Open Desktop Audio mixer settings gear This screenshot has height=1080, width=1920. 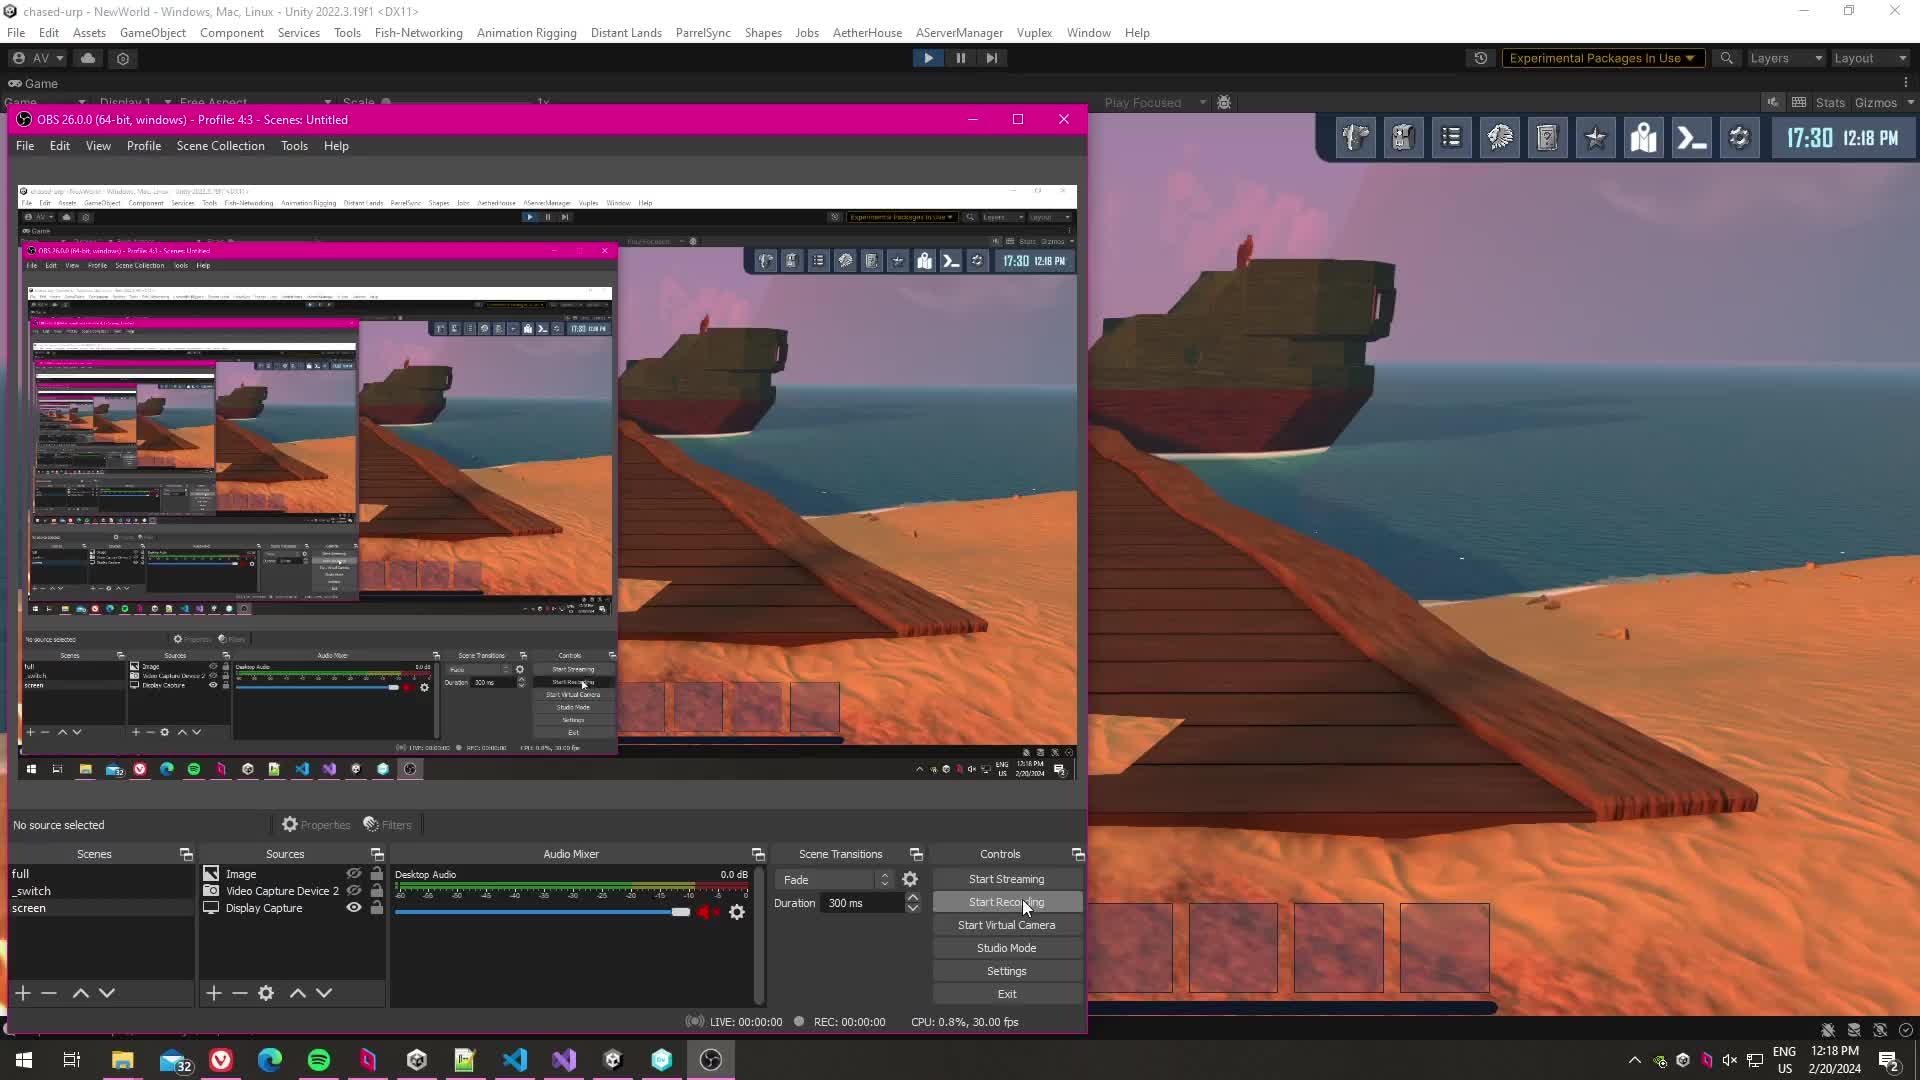pos(737,912)
